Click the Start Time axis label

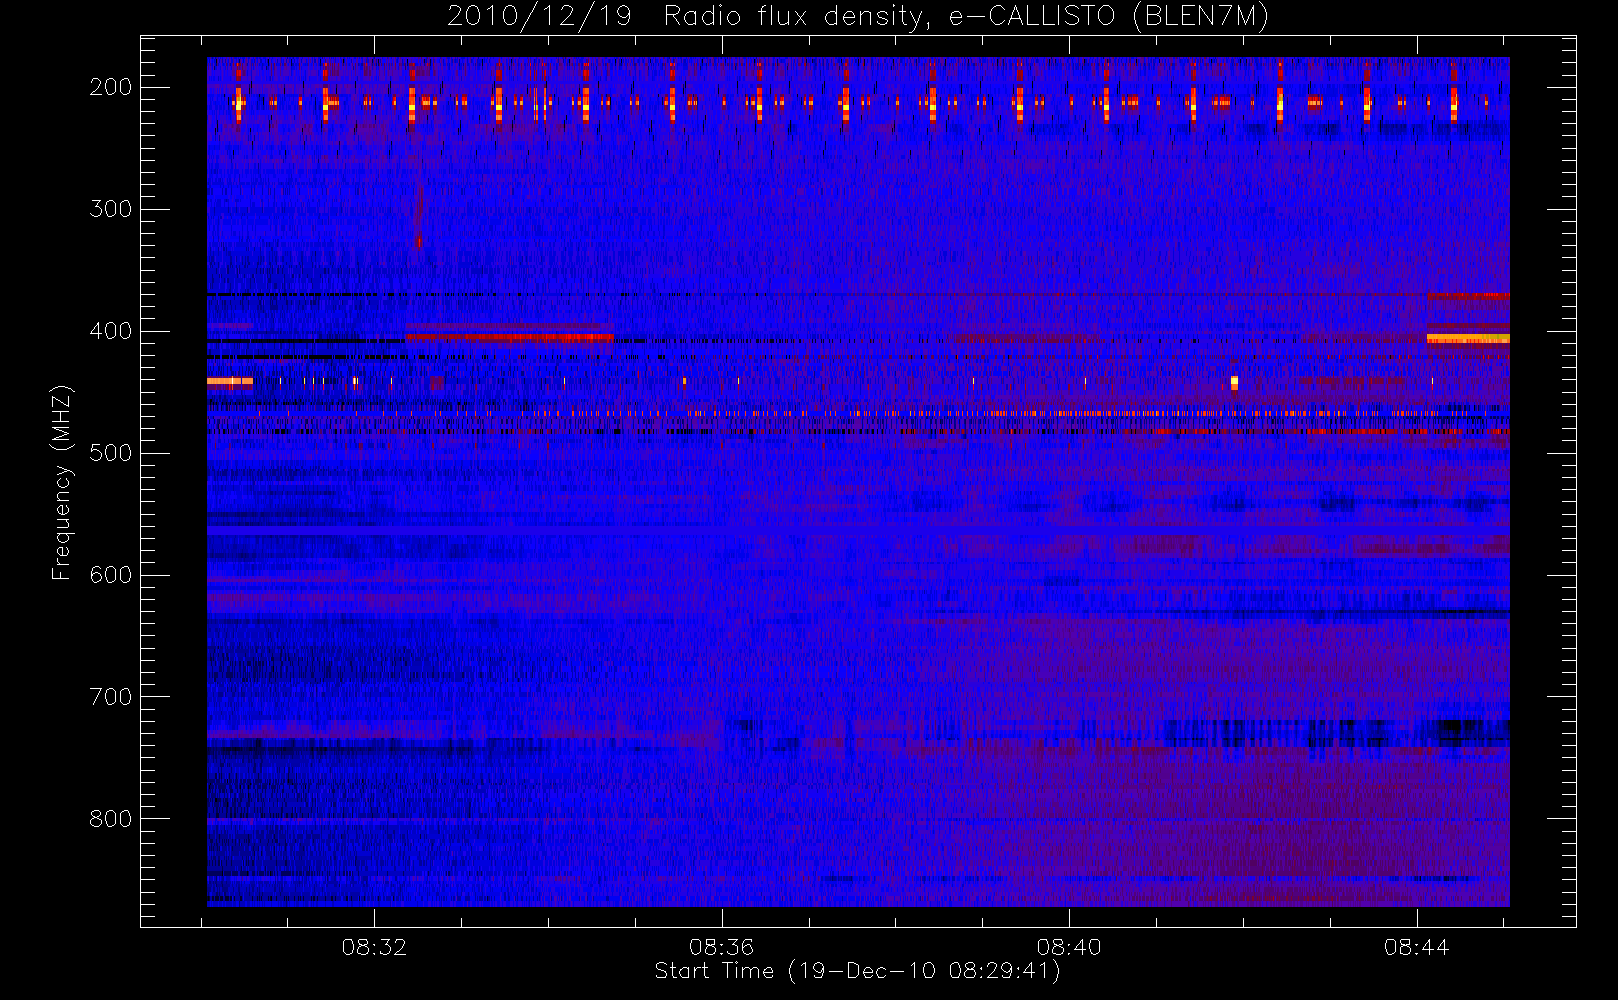coord(857,971)
